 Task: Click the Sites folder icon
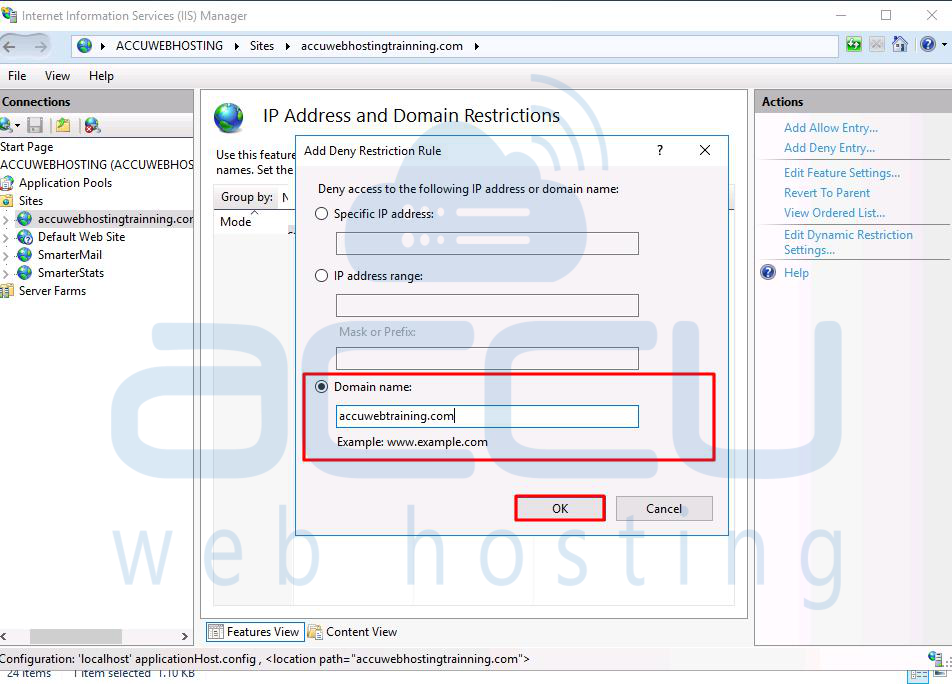pyautogui.click(x=7, y=201)
